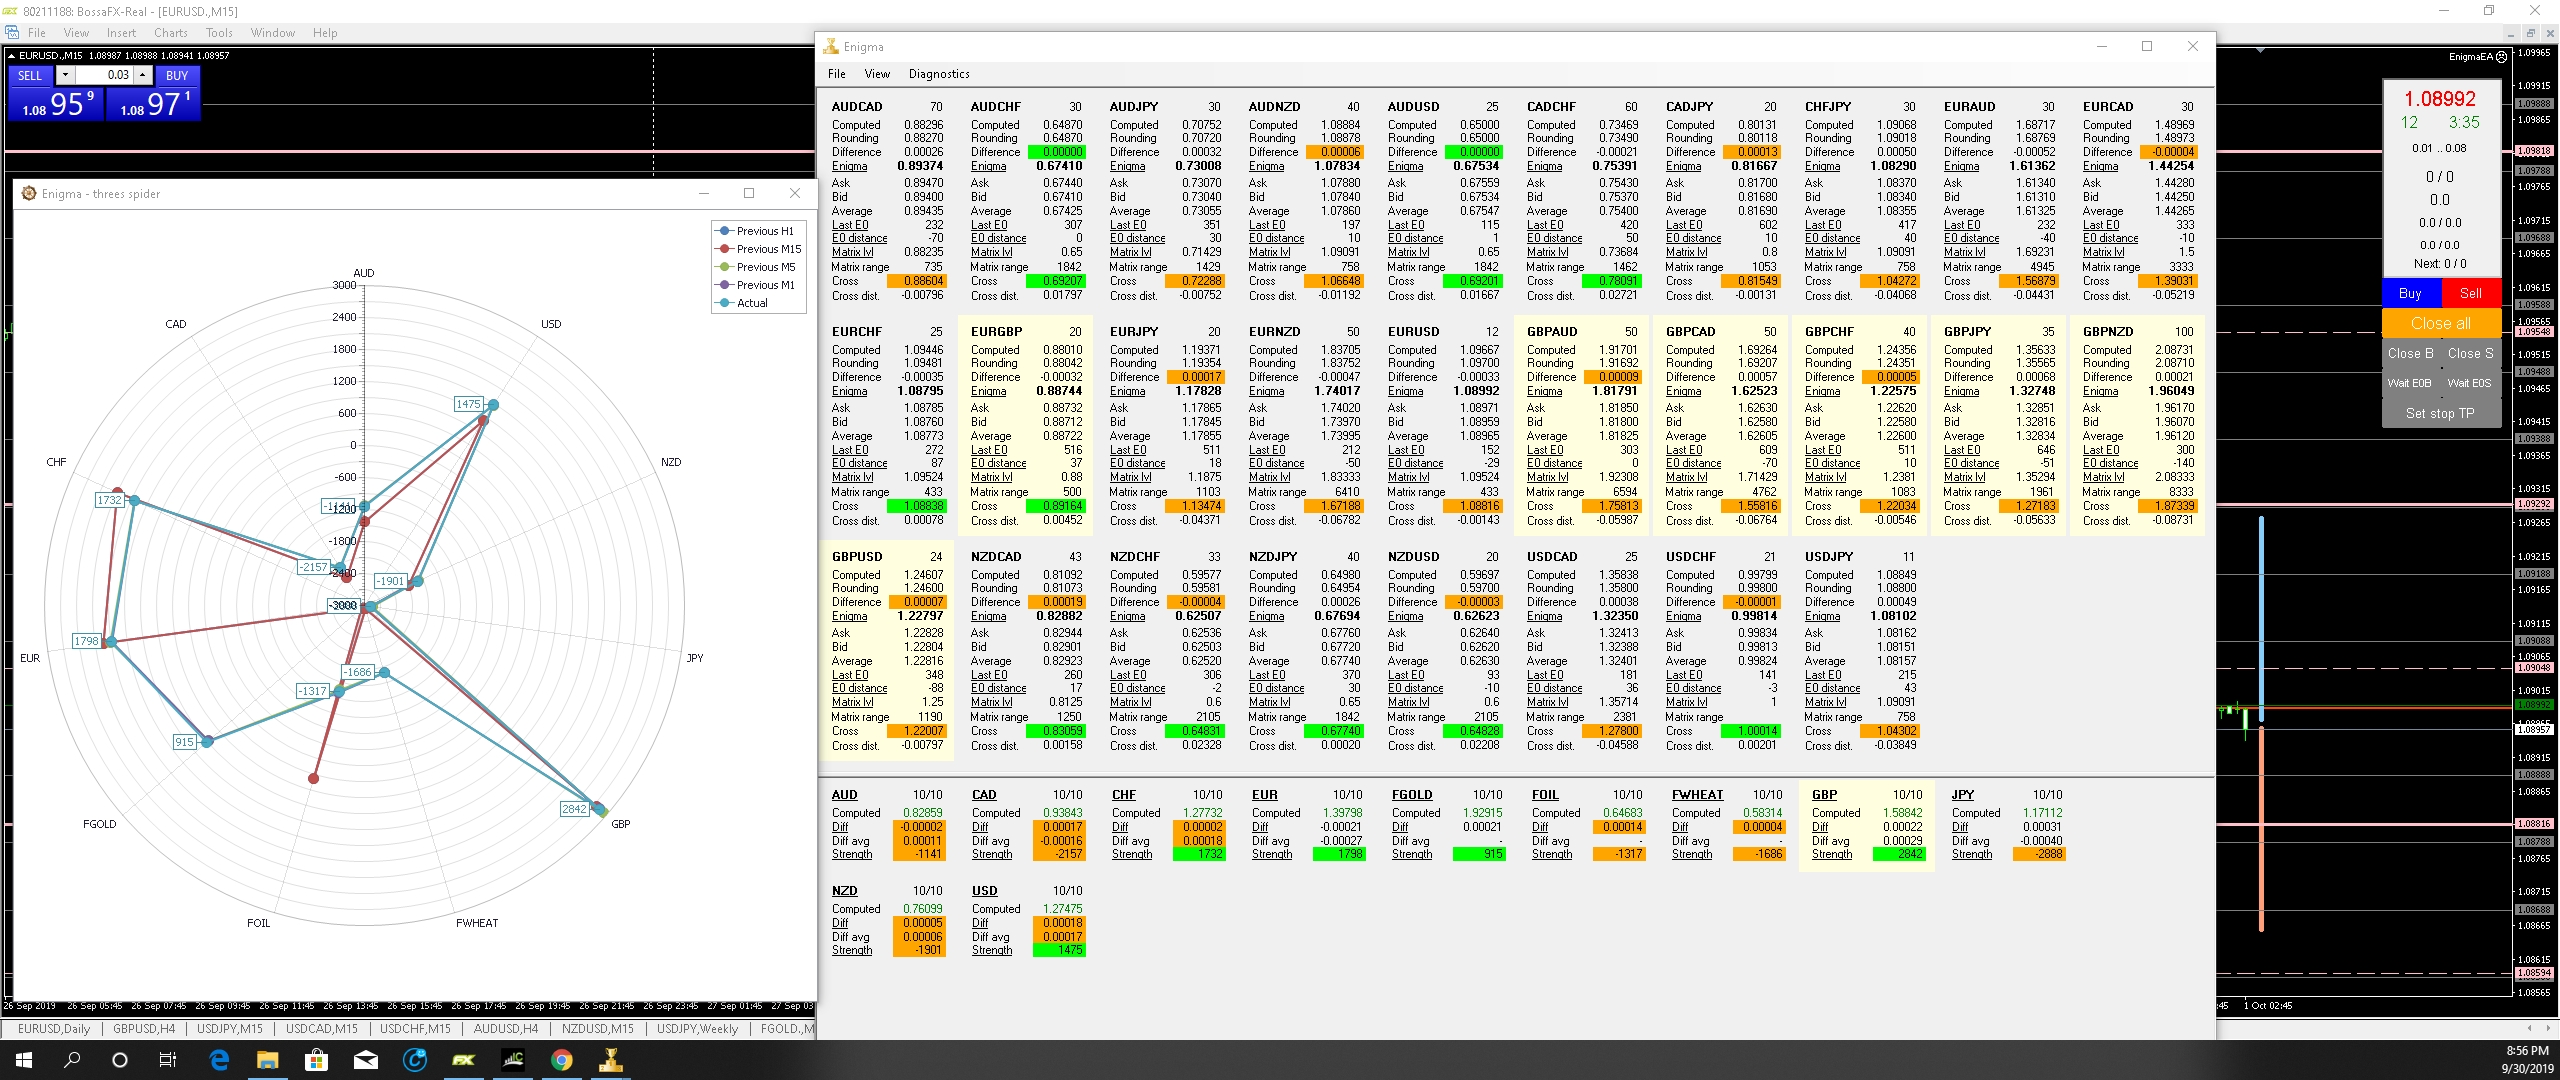Open E0 distance link under USDJPY
This screenshot has height=1080, width=2560.
1833,688
